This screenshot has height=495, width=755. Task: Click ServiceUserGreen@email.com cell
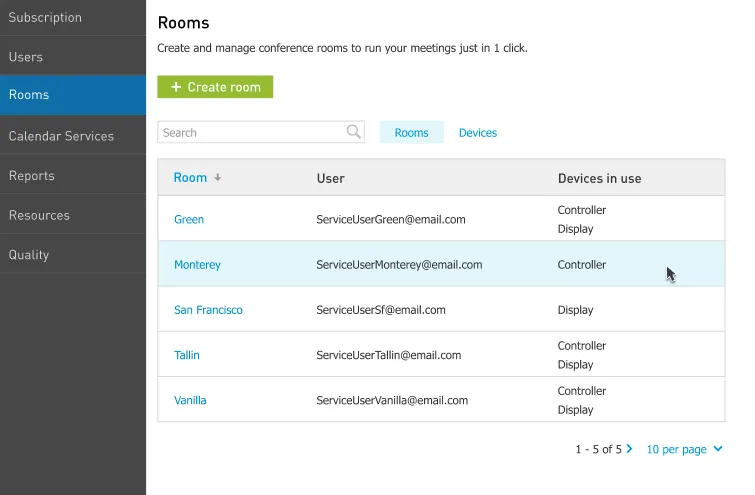(391, 219)
